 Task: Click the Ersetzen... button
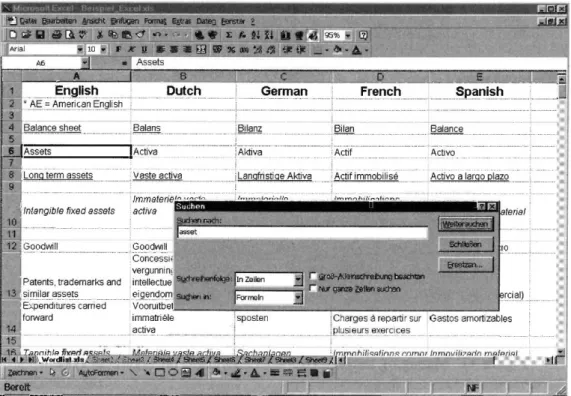pos(465,264)
